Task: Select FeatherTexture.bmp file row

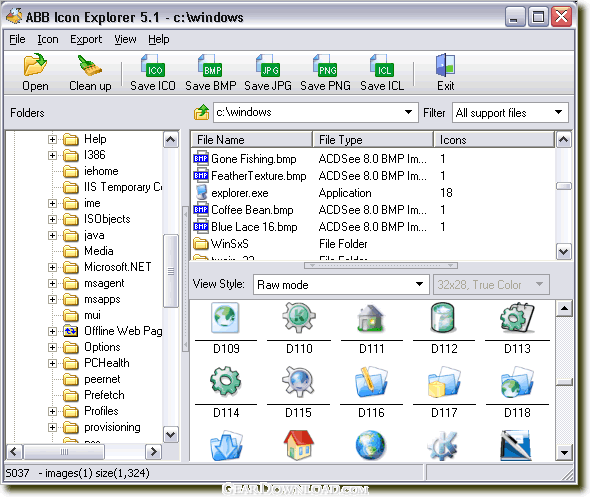Action: click(x=373, y=176)
